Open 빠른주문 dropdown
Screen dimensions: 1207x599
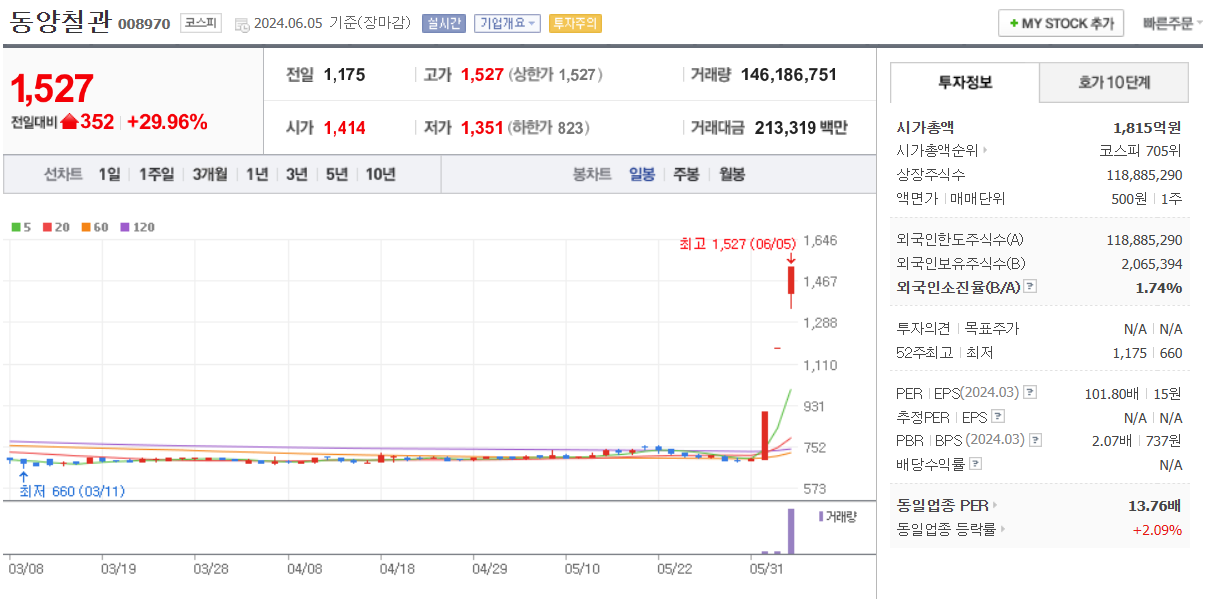1172,23
